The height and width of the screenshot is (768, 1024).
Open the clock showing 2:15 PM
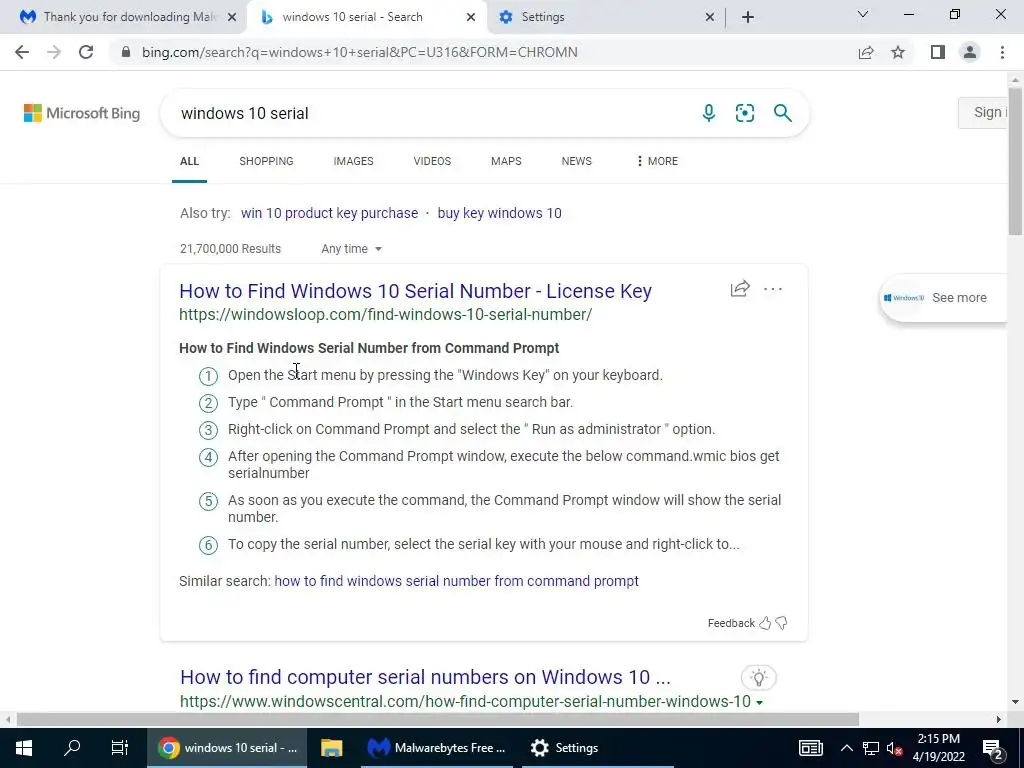coord(938,748)
